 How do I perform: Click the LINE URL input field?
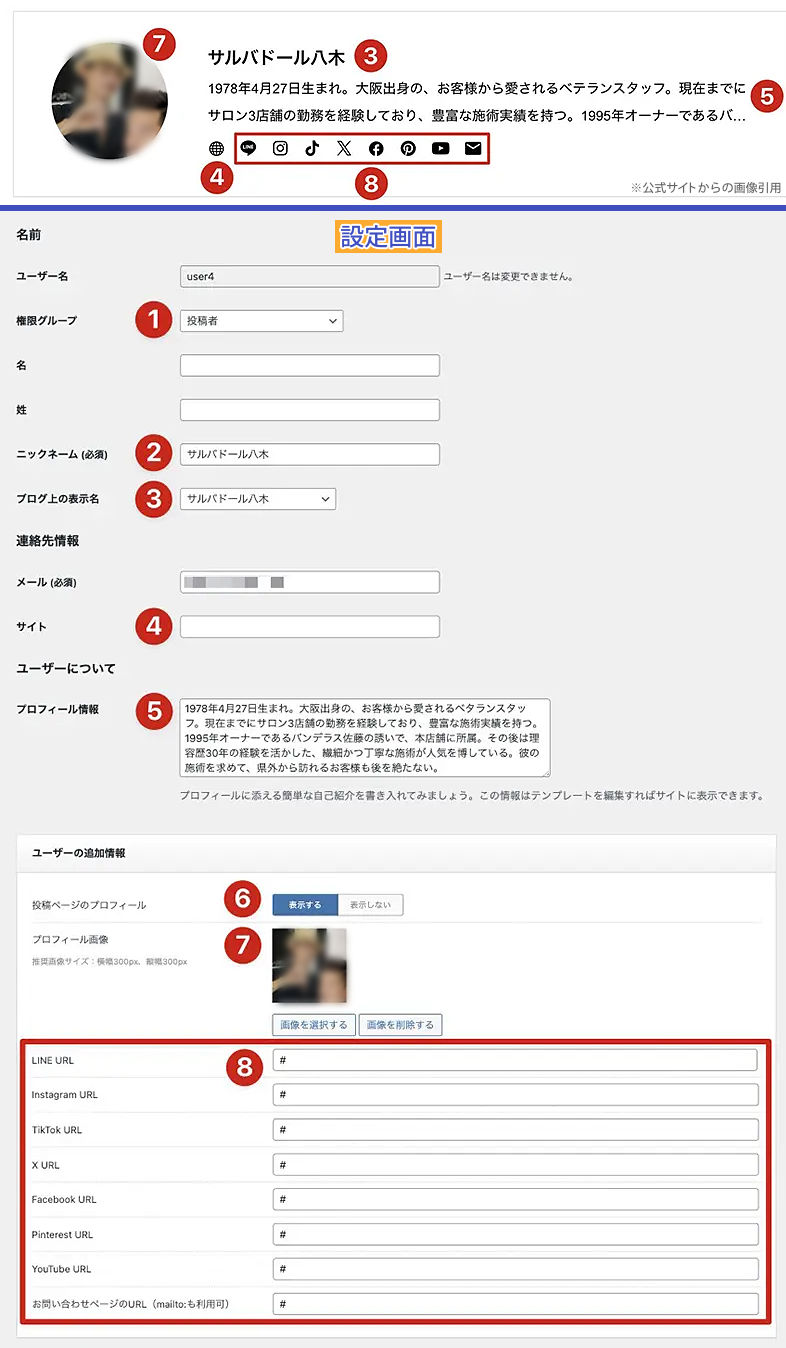(515, 1060)
